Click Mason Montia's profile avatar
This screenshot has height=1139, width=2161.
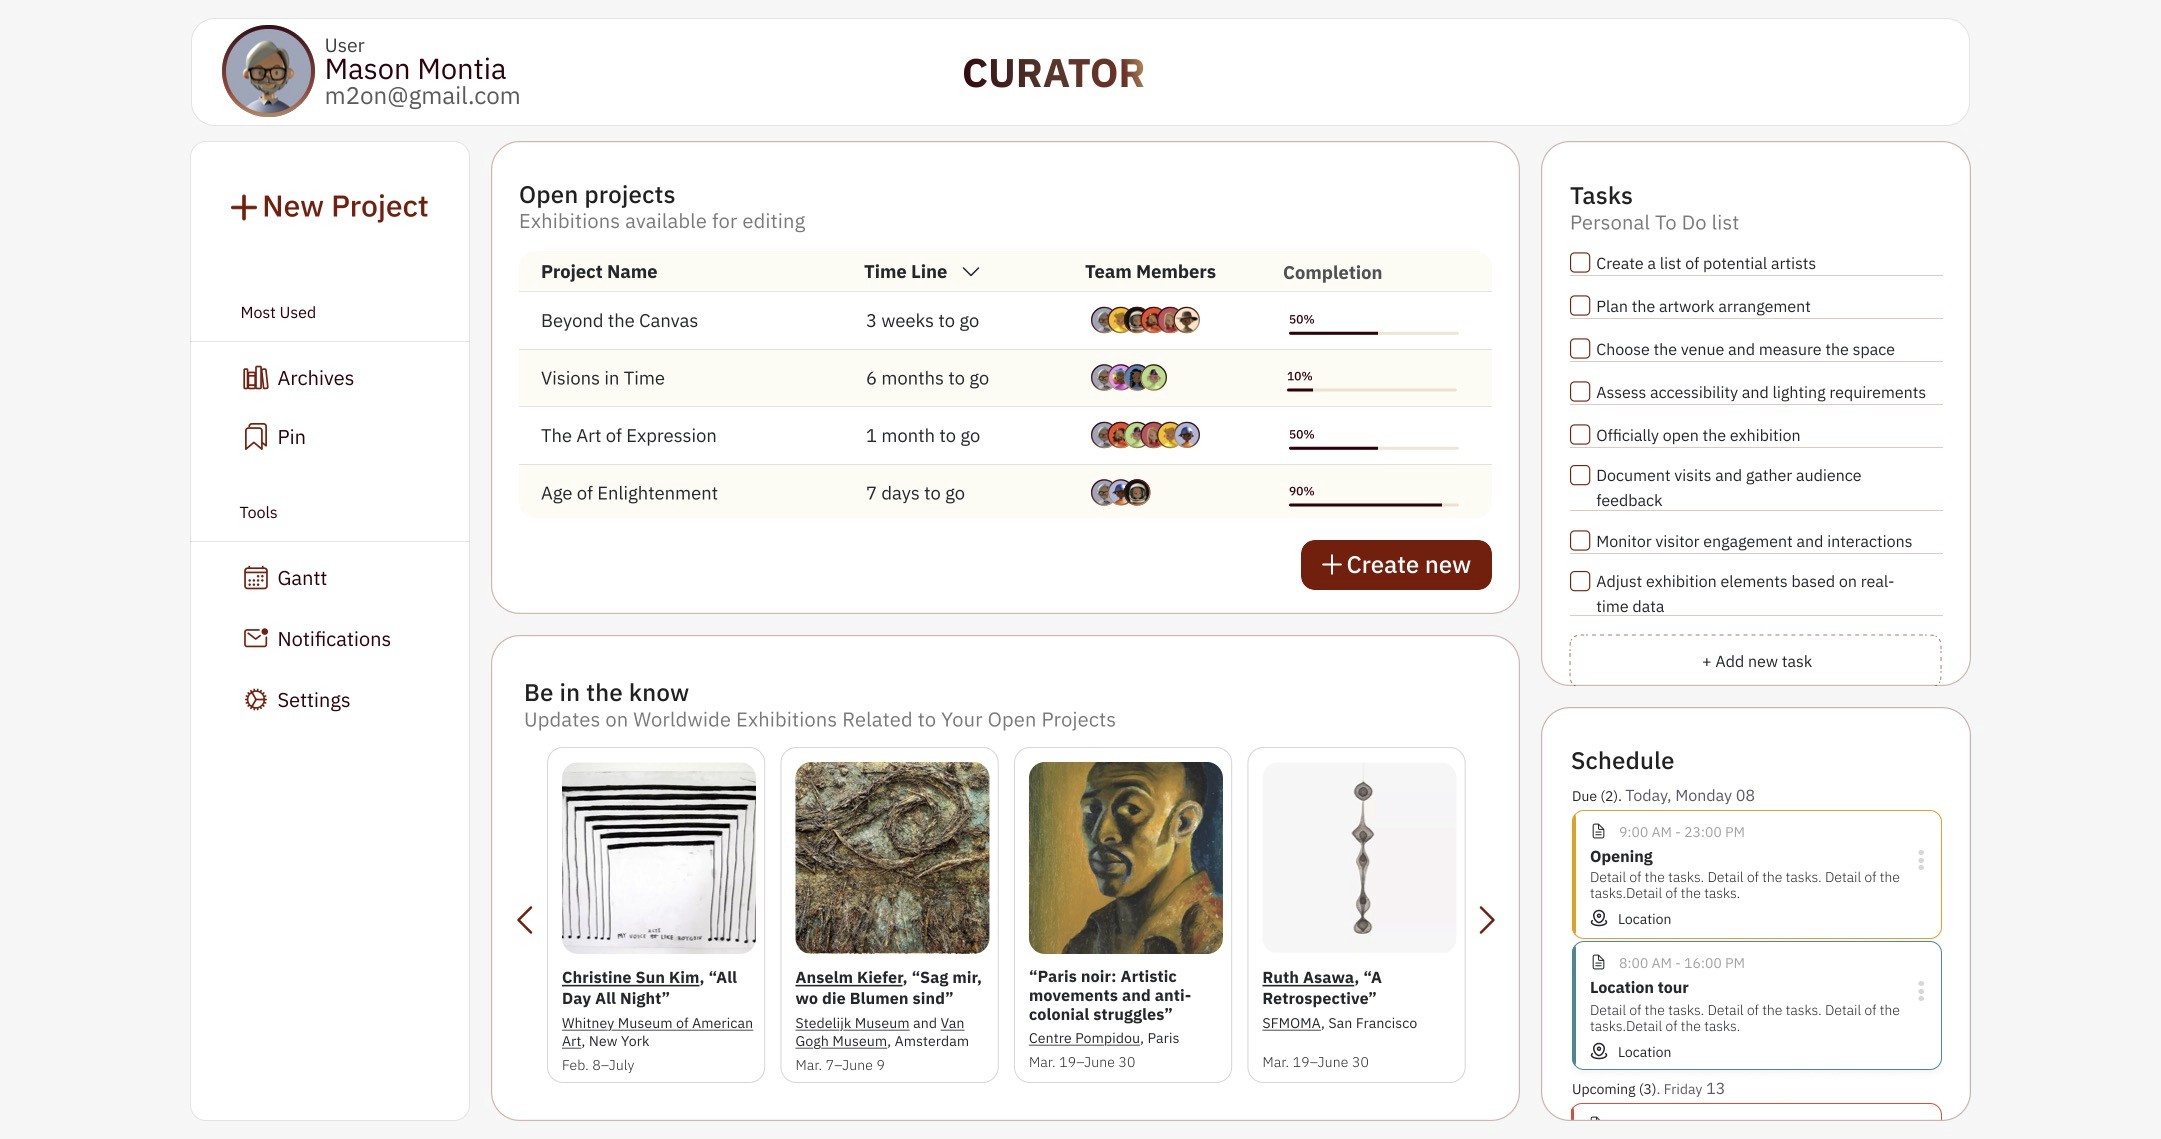point(268,72)
